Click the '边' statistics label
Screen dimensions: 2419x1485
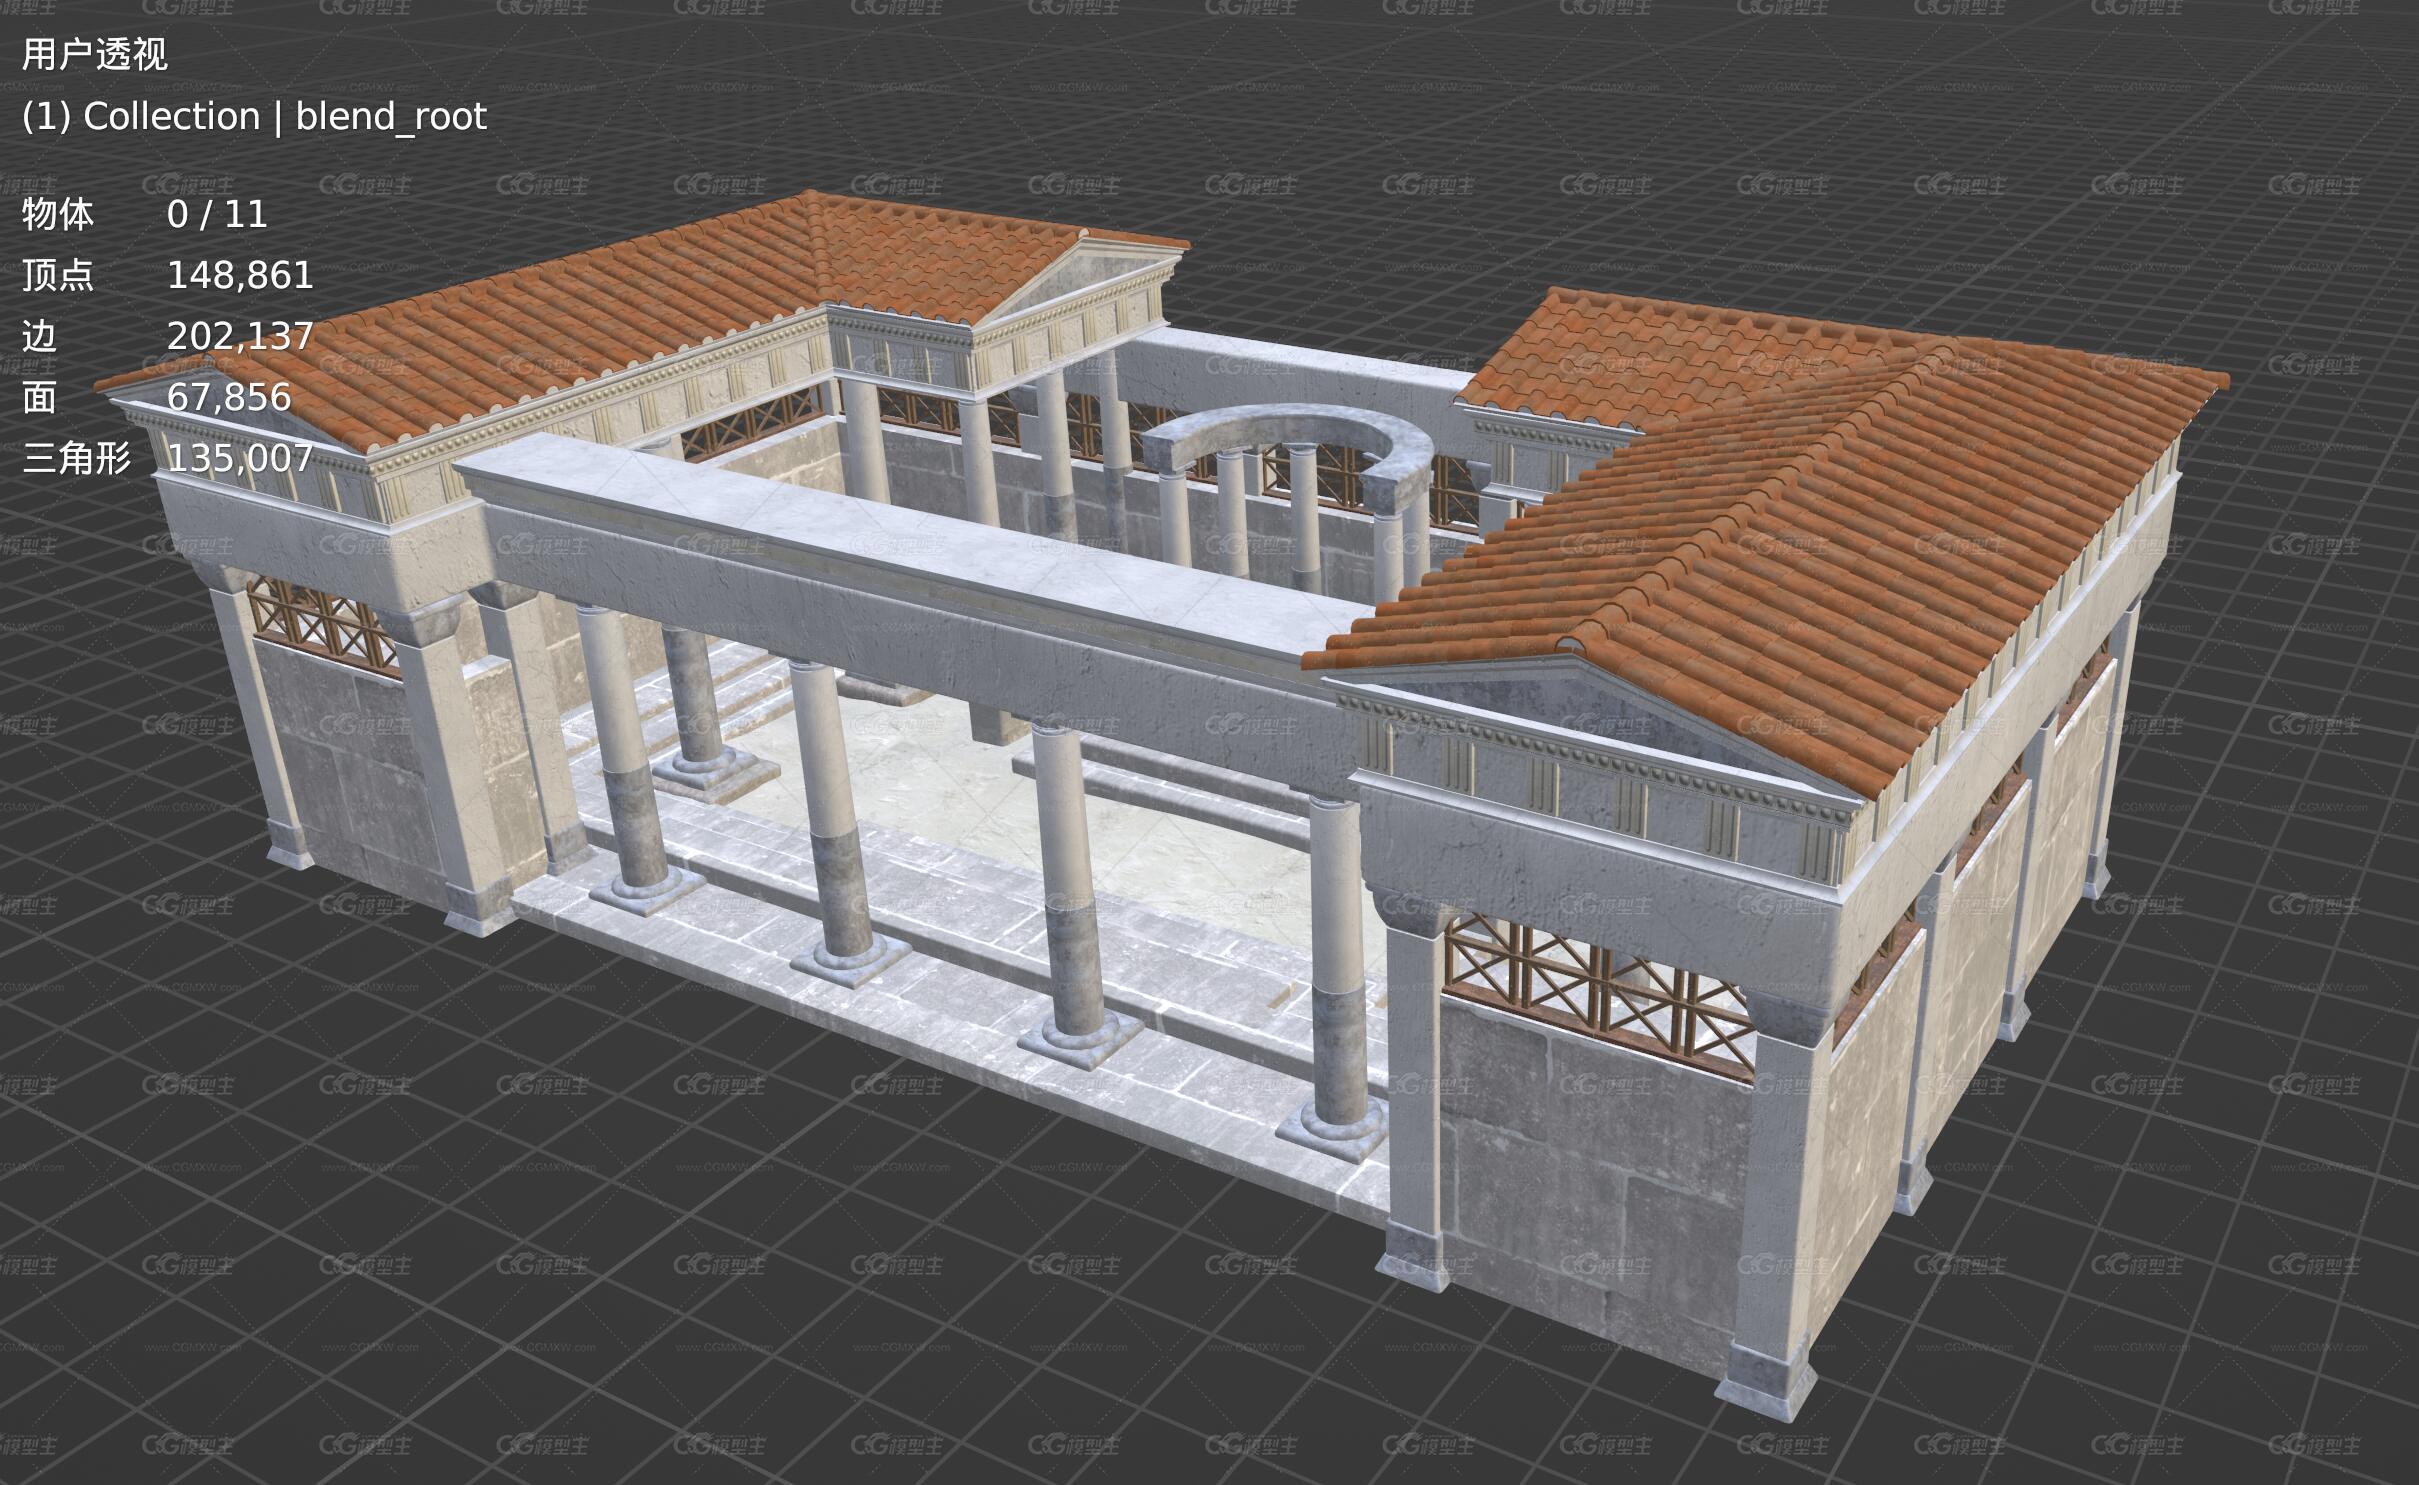click(x=40, y=336)
